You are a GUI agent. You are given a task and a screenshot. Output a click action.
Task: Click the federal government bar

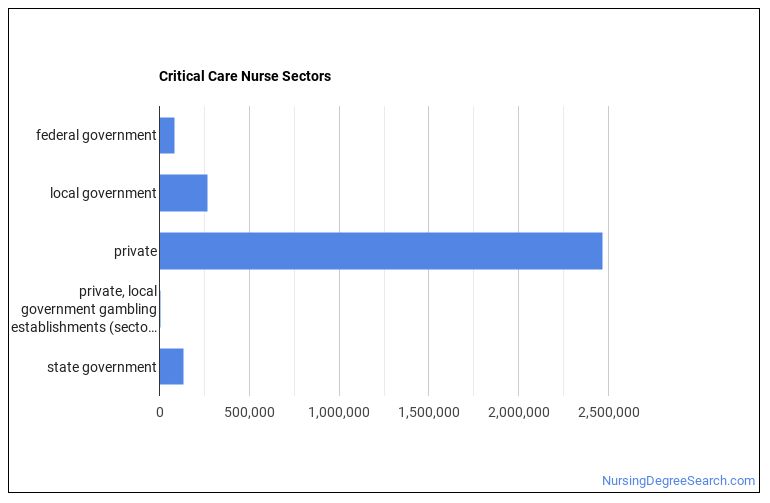167,135
